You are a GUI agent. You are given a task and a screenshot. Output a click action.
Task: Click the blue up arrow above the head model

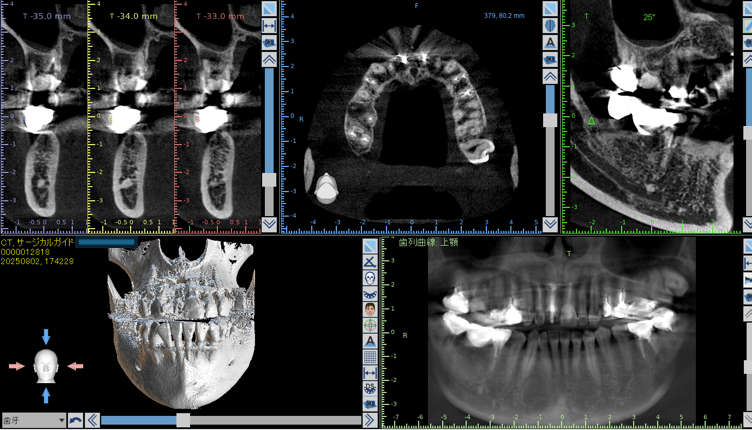(x=46, y=337)
